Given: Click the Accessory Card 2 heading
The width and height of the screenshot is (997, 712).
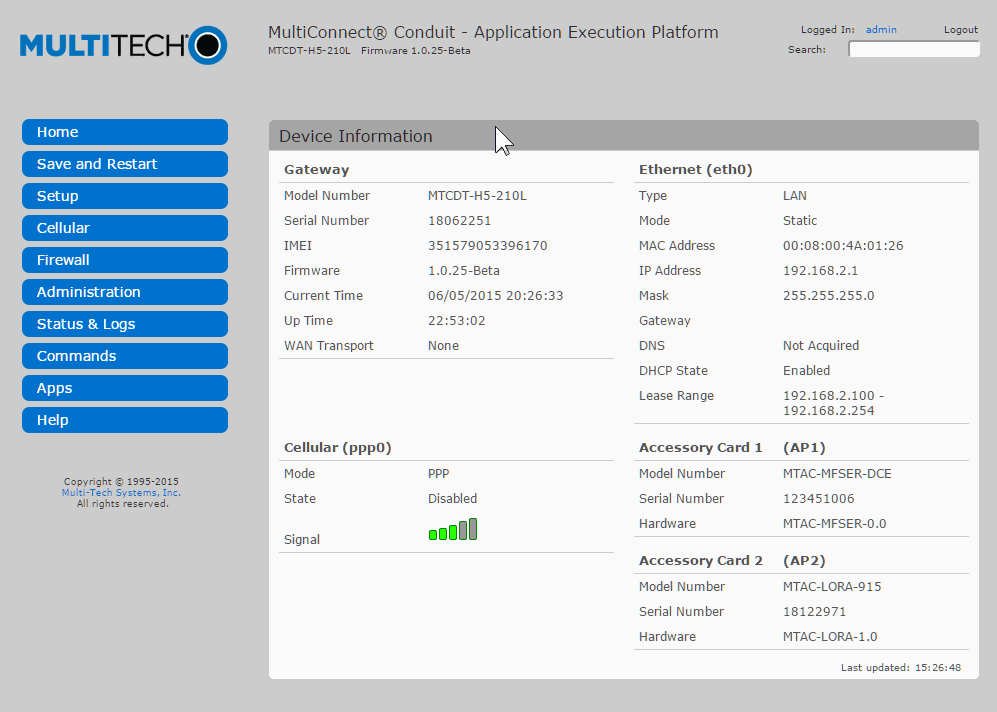Looking at the screenshot, I should point(701,561).
